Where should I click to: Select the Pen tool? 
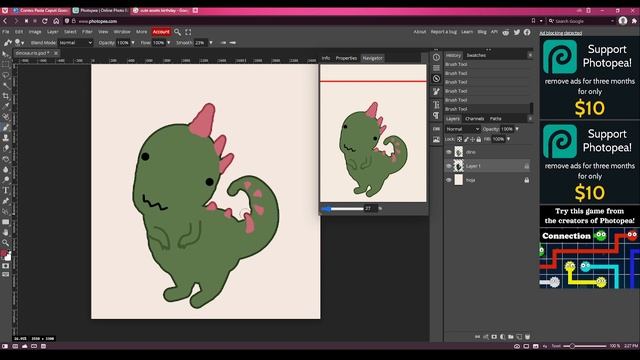tap(5, 201)
